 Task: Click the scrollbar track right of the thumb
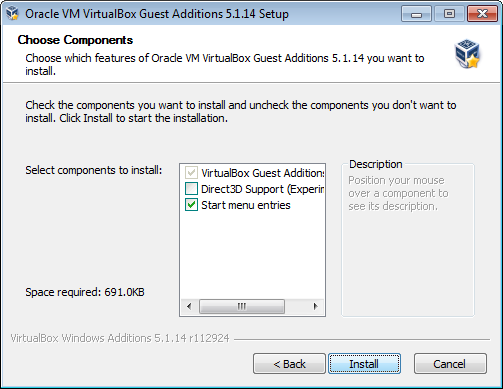click(x=296, y=306)
